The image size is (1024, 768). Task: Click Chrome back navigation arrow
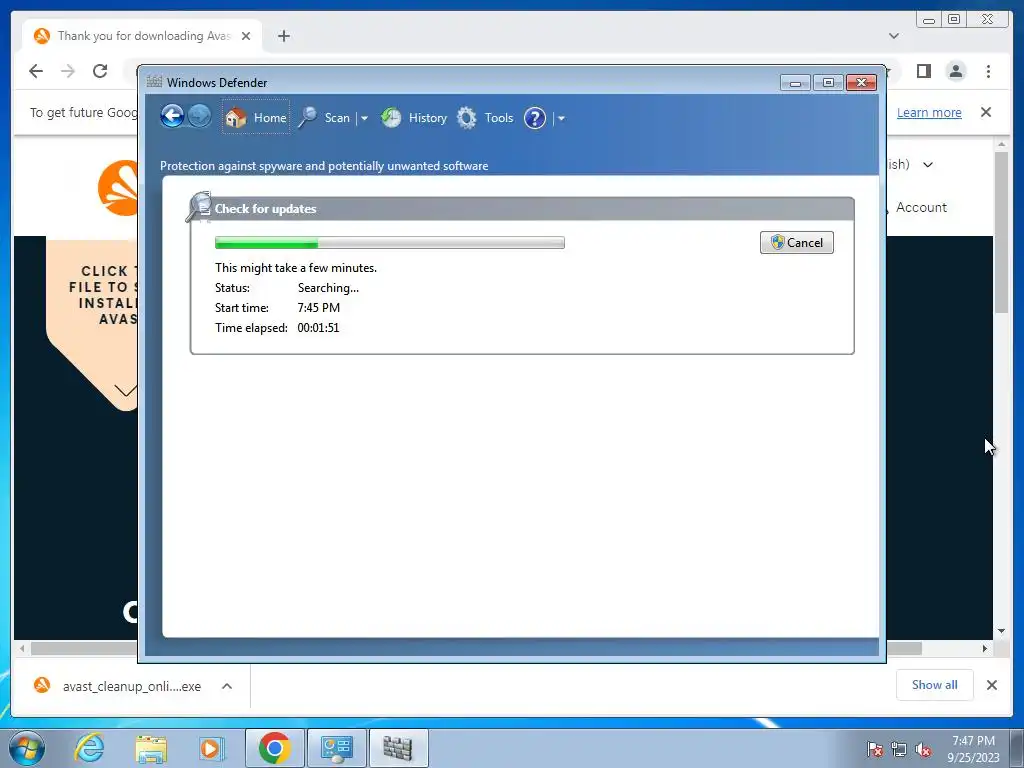point(36,71)
